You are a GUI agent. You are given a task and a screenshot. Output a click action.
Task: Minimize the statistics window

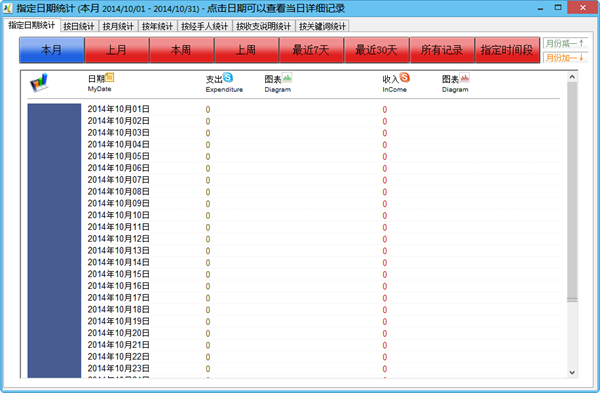[540, 8]
